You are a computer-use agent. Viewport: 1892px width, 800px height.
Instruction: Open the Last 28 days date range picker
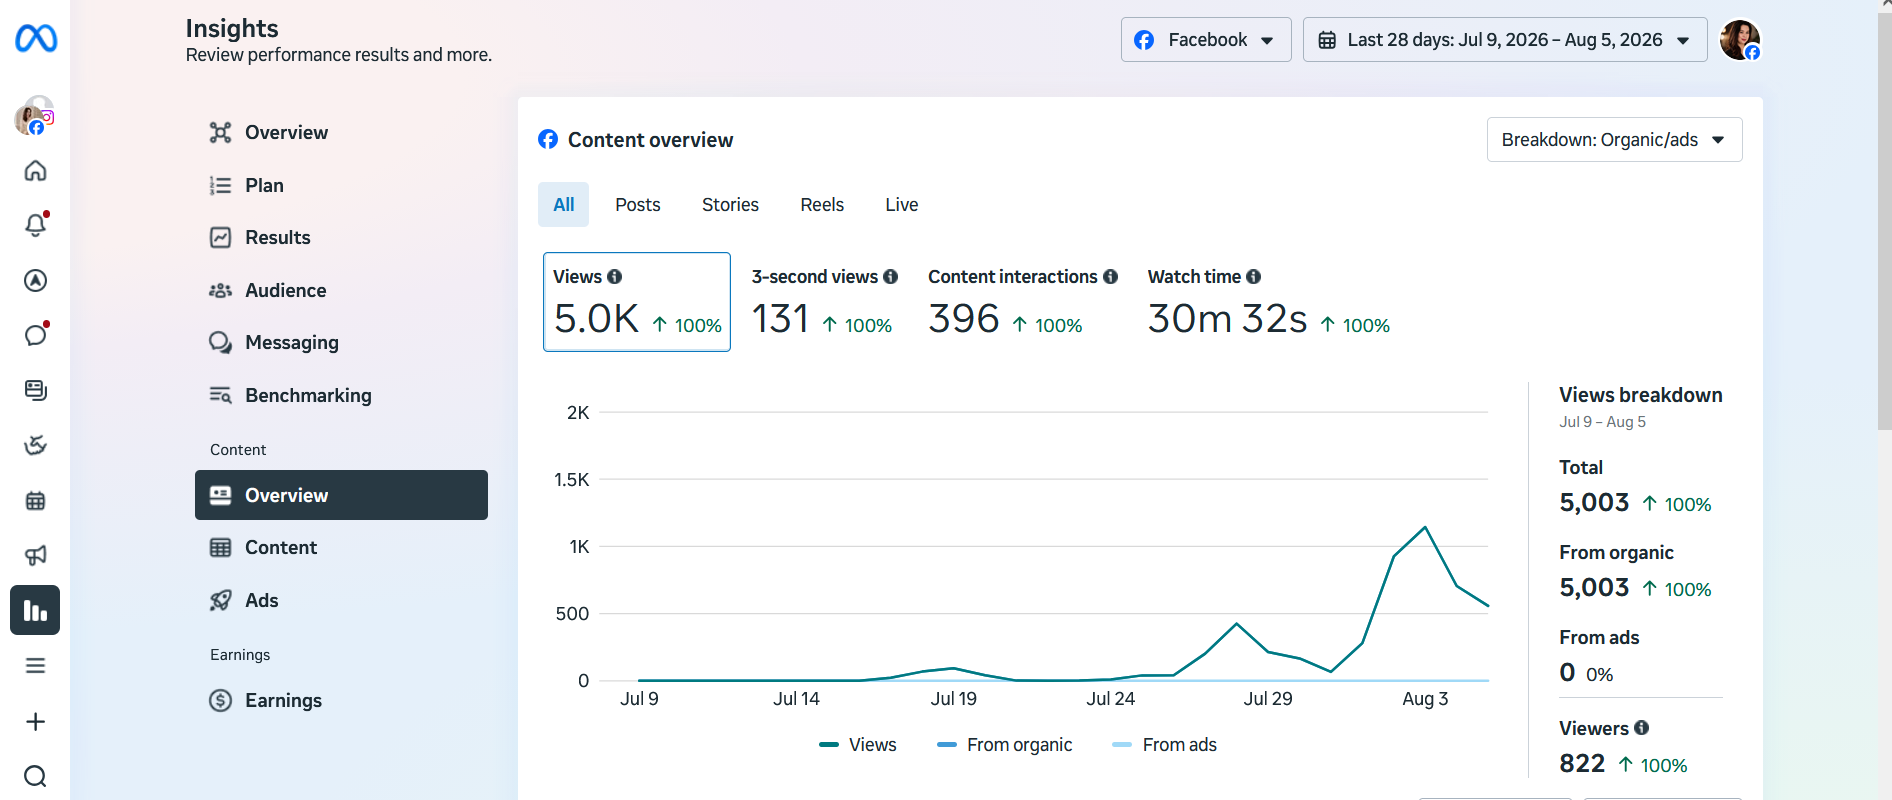[x=1505, y=40]
